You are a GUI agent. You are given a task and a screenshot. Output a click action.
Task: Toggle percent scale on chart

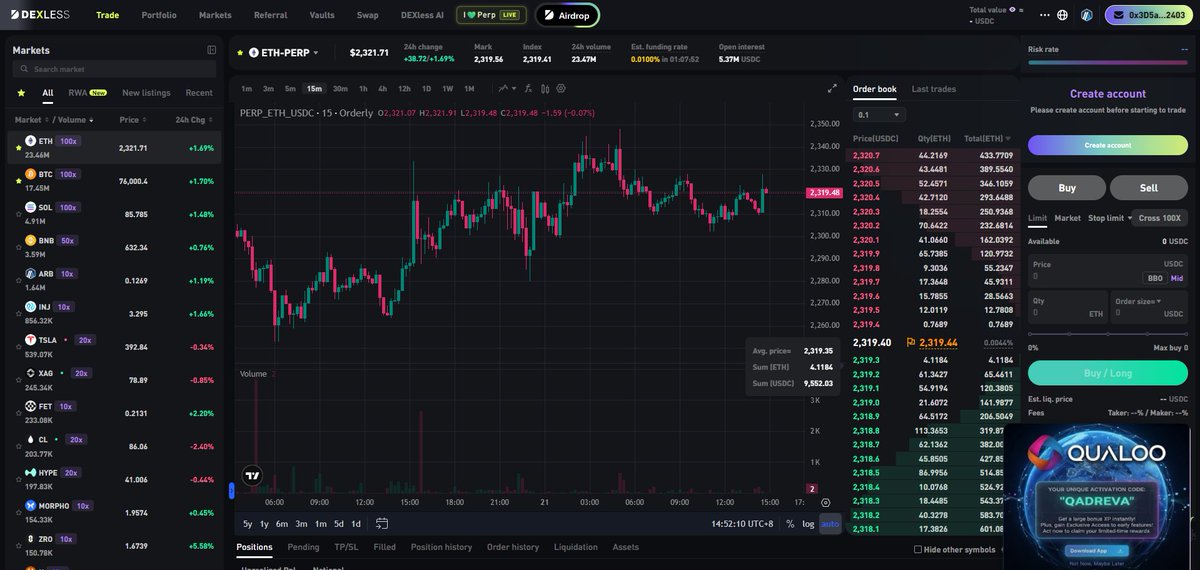pos(790,523)
